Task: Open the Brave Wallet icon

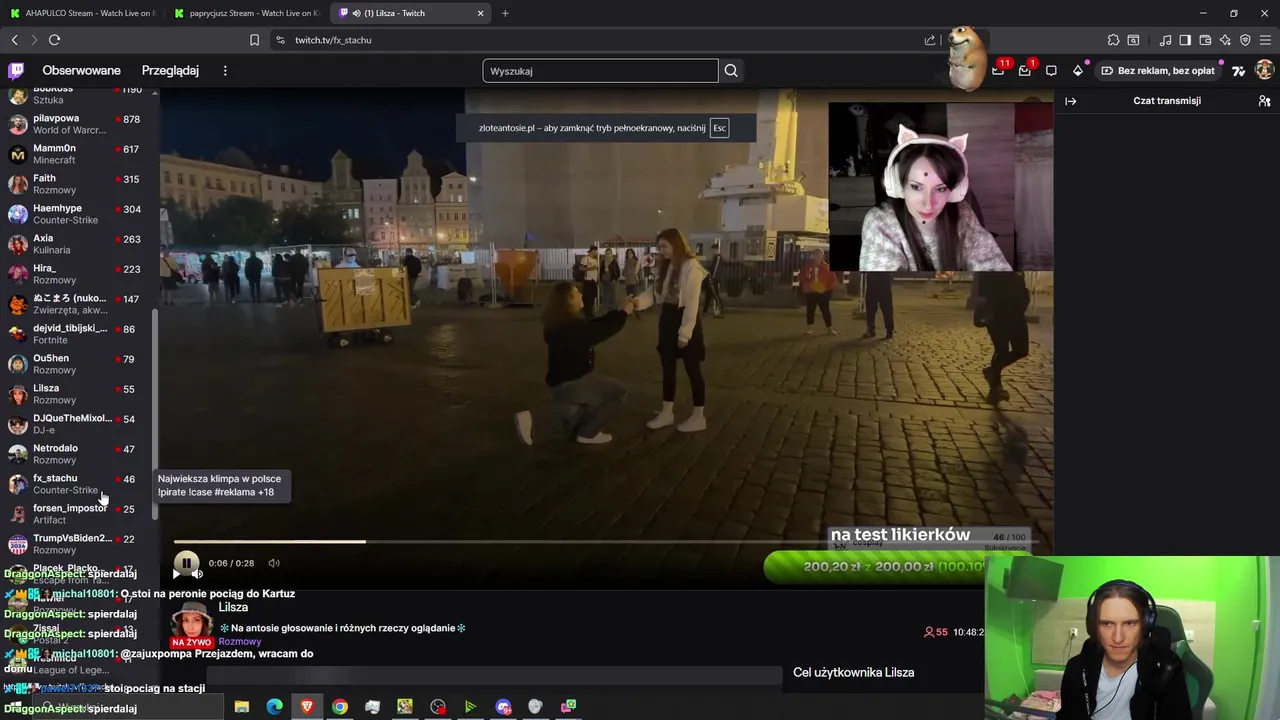Action: 1205,40
